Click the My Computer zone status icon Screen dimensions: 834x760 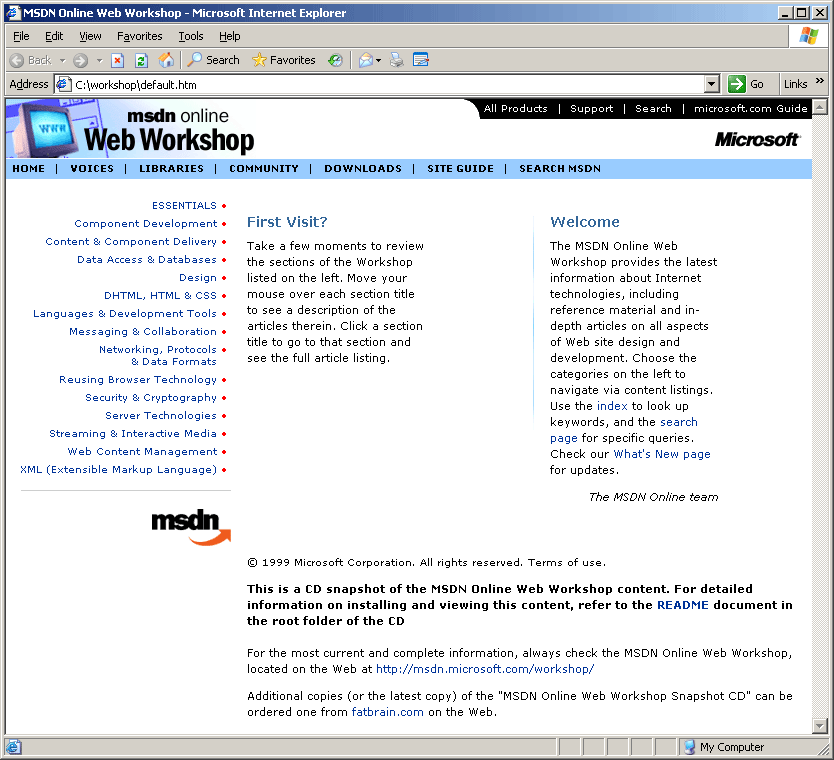click(689, 747)
